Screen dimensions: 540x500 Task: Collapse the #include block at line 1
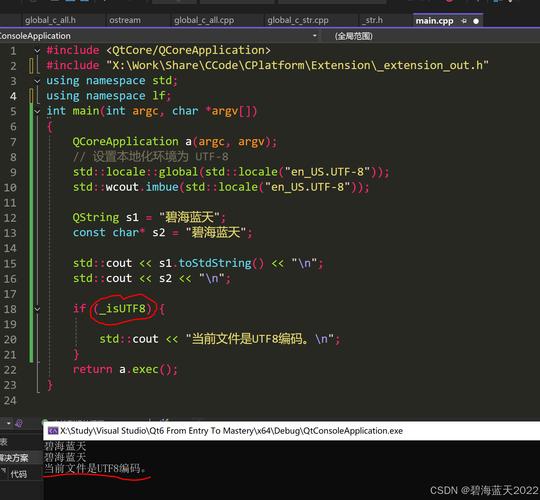37,51
